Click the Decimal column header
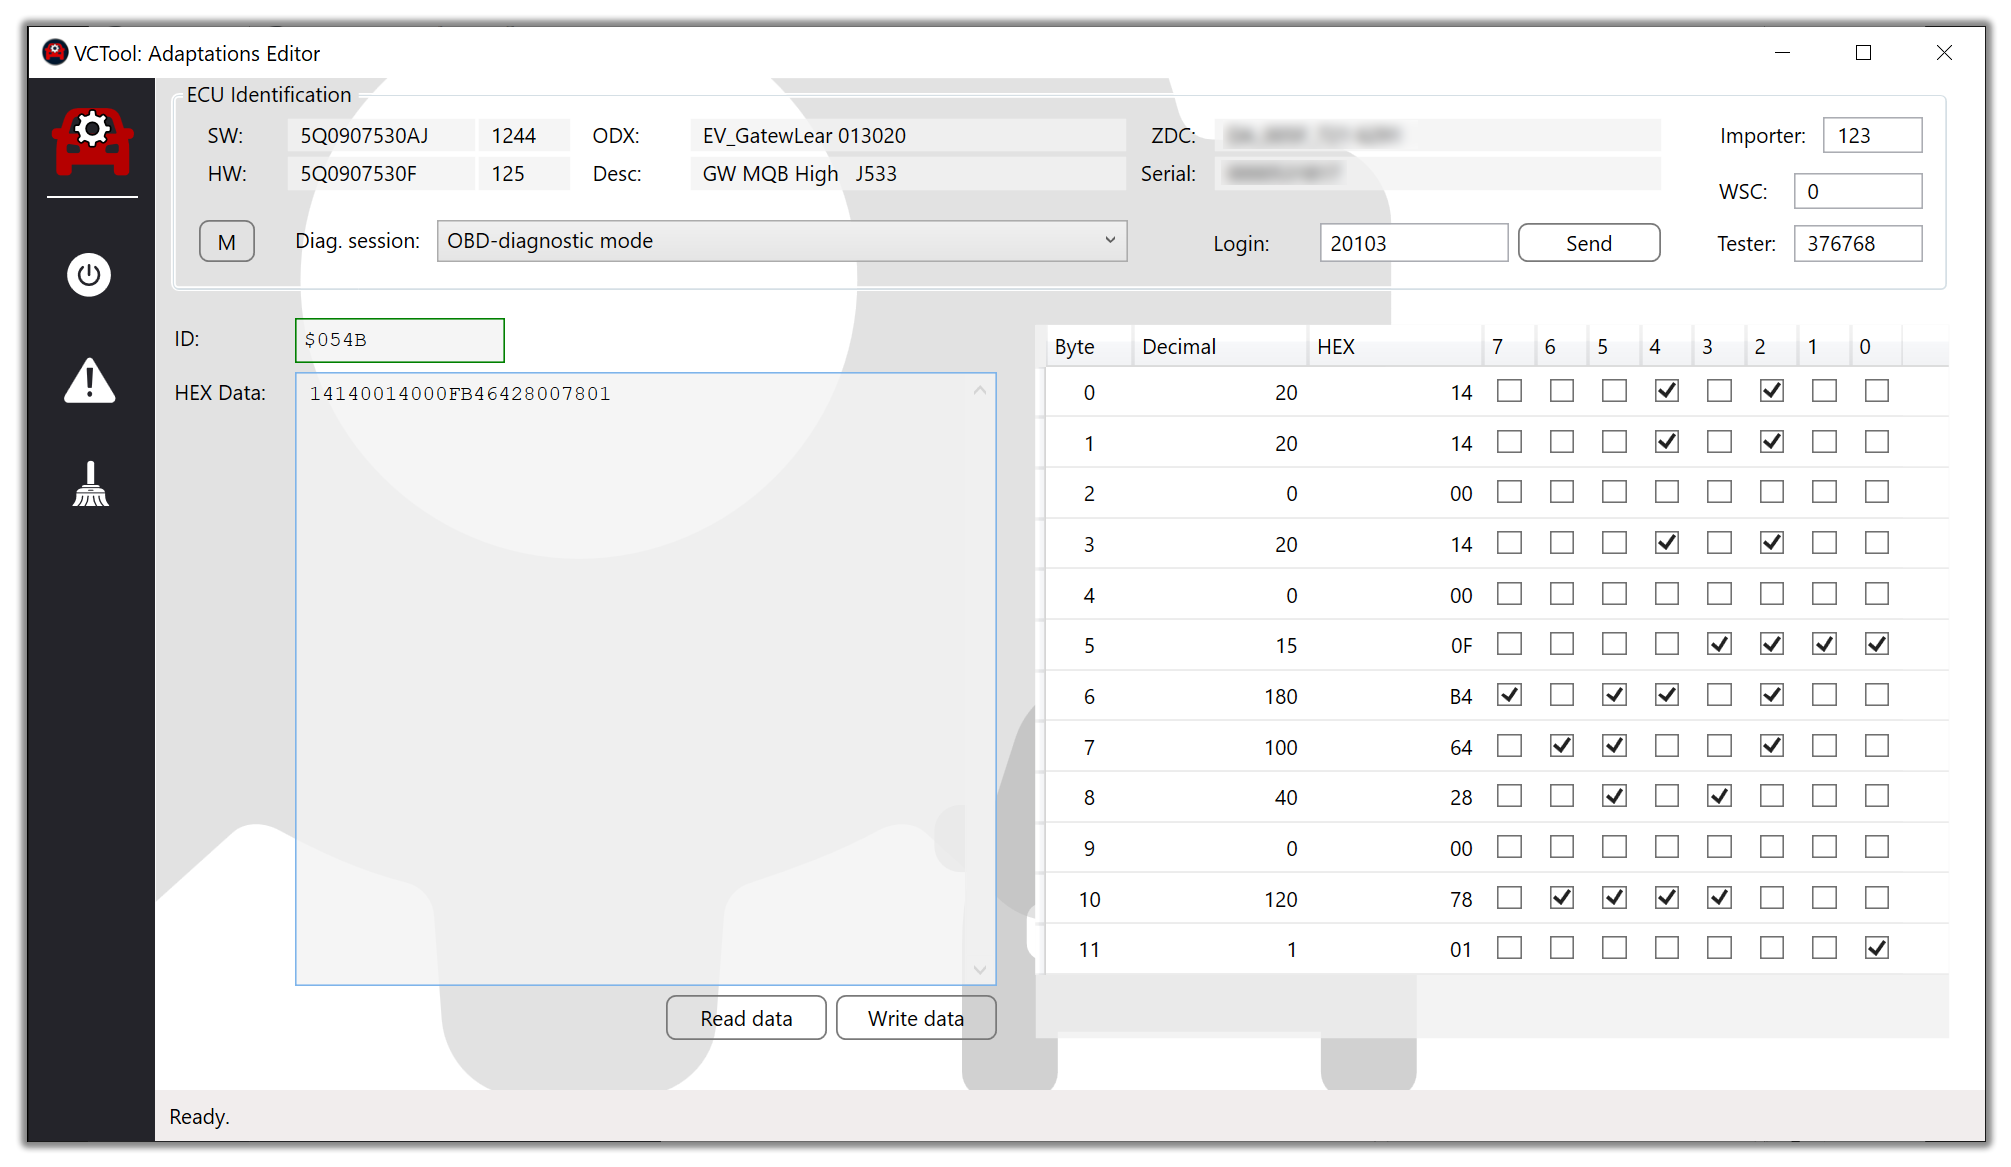The width and height of the screenshot is (2011, 1167). pyautogui.click(x=1178, y=347)
